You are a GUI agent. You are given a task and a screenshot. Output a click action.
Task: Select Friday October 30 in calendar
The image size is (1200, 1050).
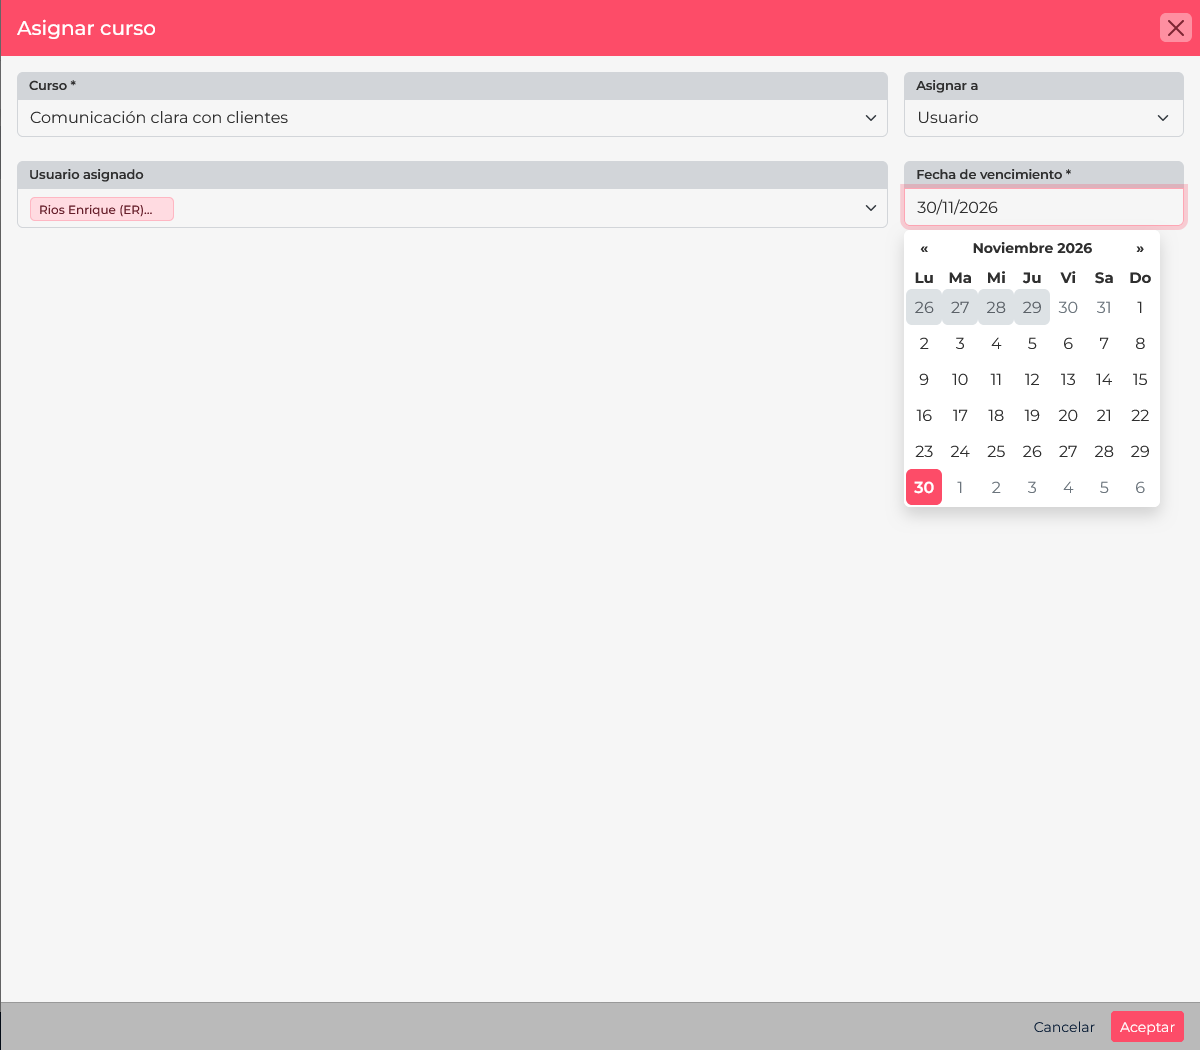point(1068,308)
